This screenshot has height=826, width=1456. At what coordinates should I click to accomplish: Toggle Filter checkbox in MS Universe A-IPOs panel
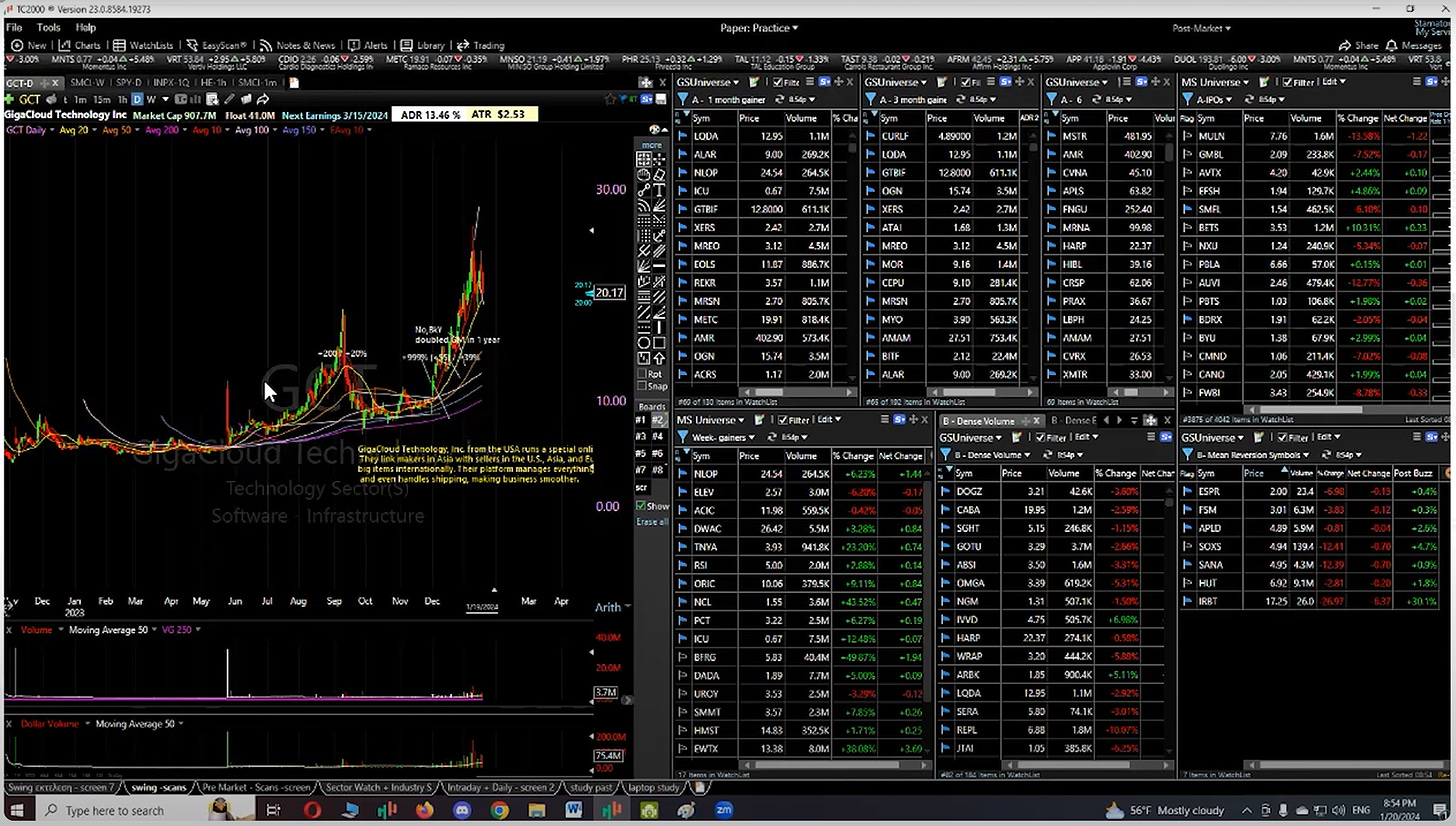point(1287,82)
